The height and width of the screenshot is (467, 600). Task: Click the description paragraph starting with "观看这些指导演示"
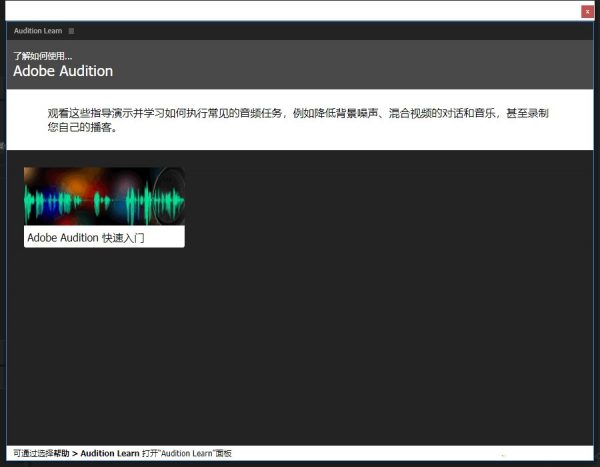click(298, 120)
